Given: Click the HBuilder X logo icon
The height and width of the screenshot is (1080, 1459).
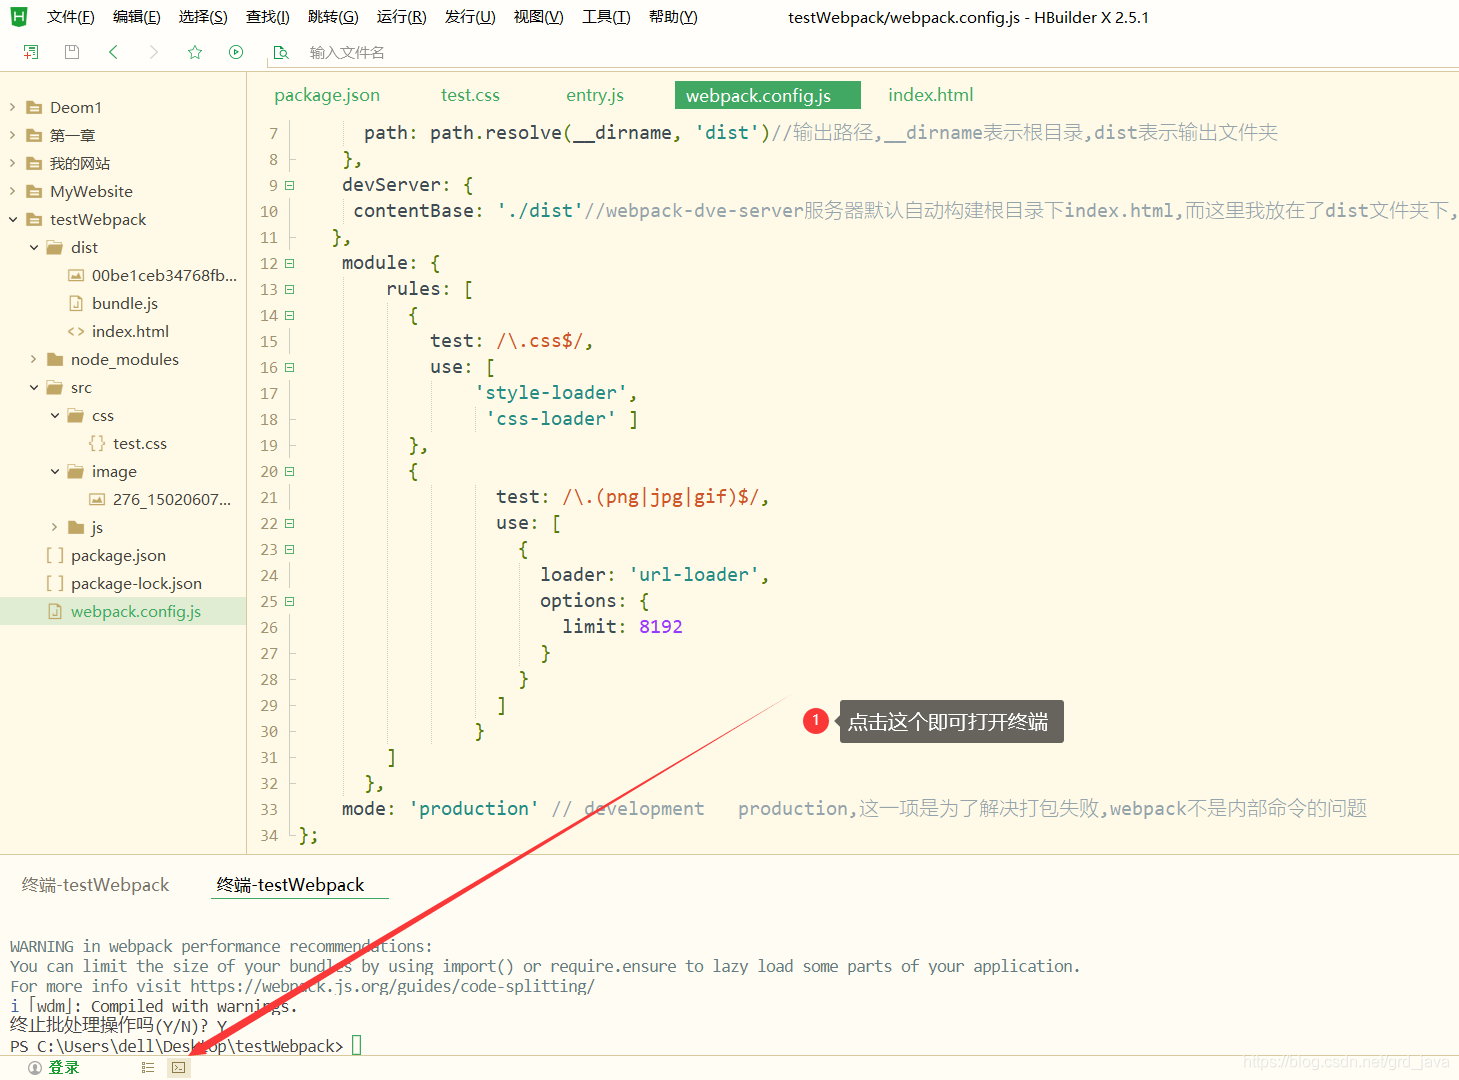Looking at the screenshot, I should tap(18, 16).
